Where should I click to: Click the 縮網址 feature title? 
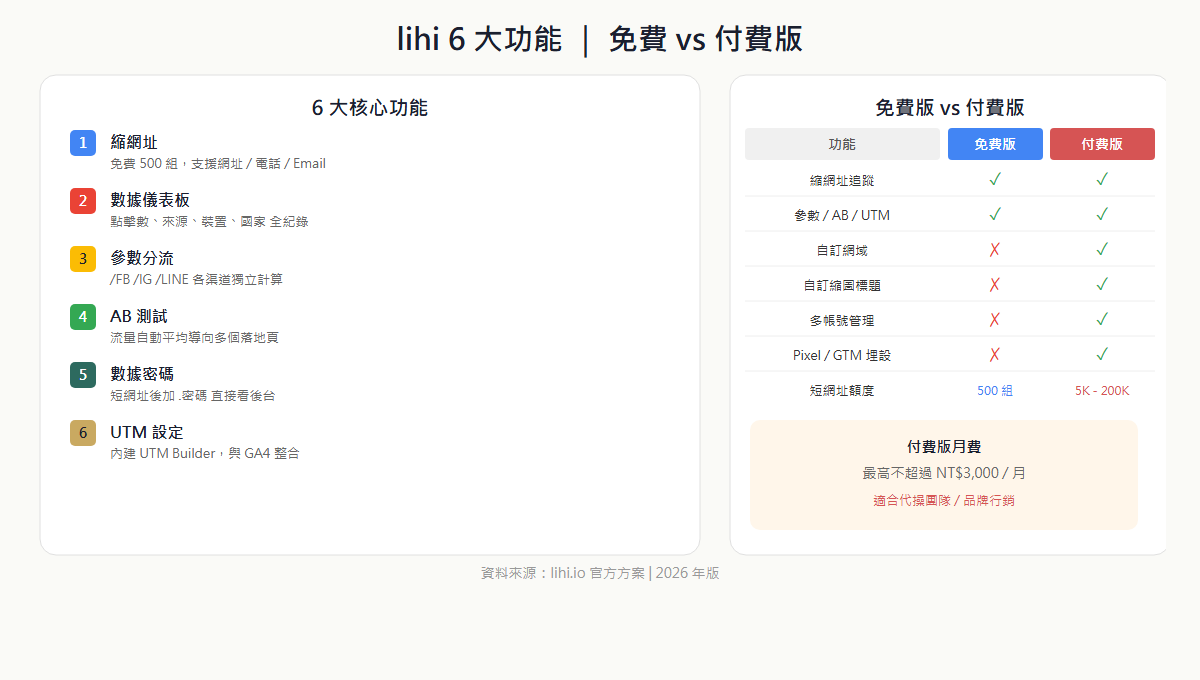[134, 143]
